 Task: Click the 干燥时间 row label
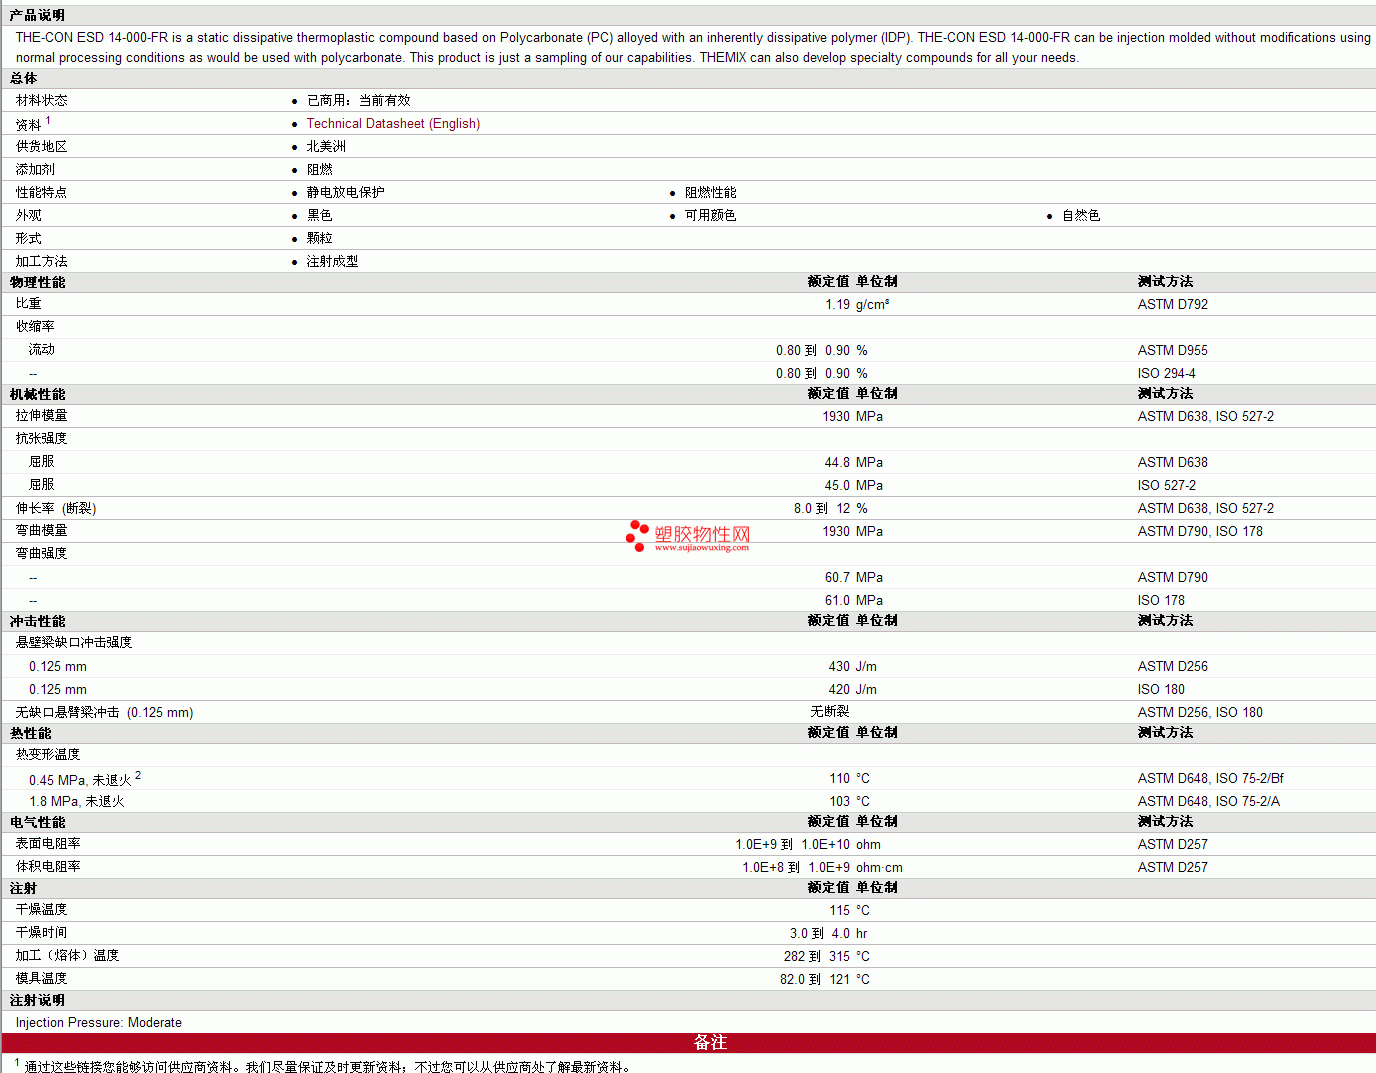[x=42, y=933]
